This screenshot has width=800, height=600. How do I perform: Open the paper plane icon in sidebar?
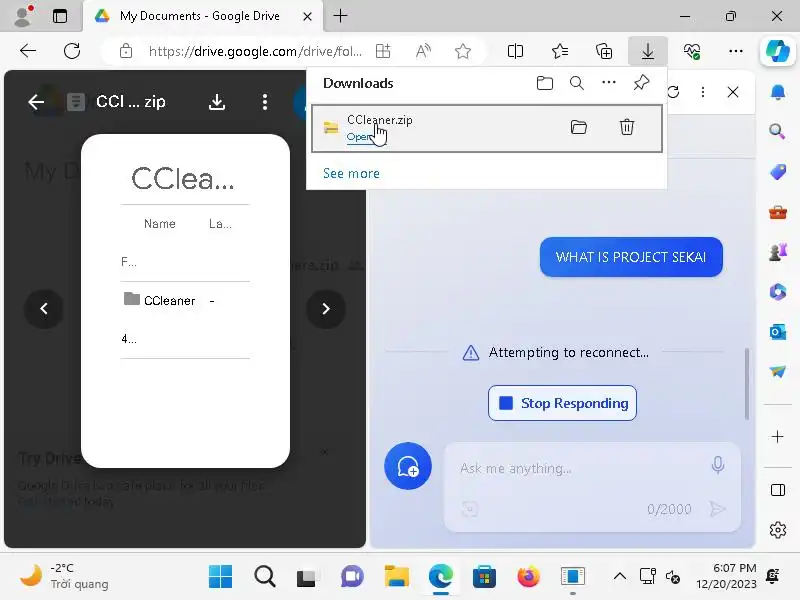coord(778,372)
